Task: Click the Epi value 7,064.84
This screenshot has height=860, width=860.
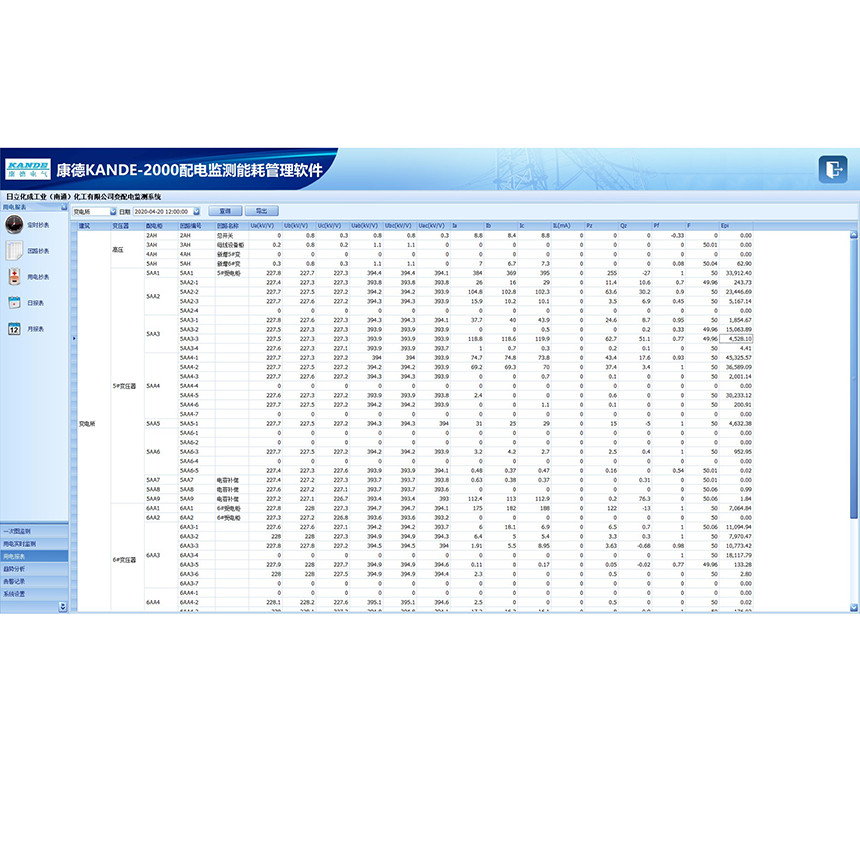Action: tap(736, 508)
